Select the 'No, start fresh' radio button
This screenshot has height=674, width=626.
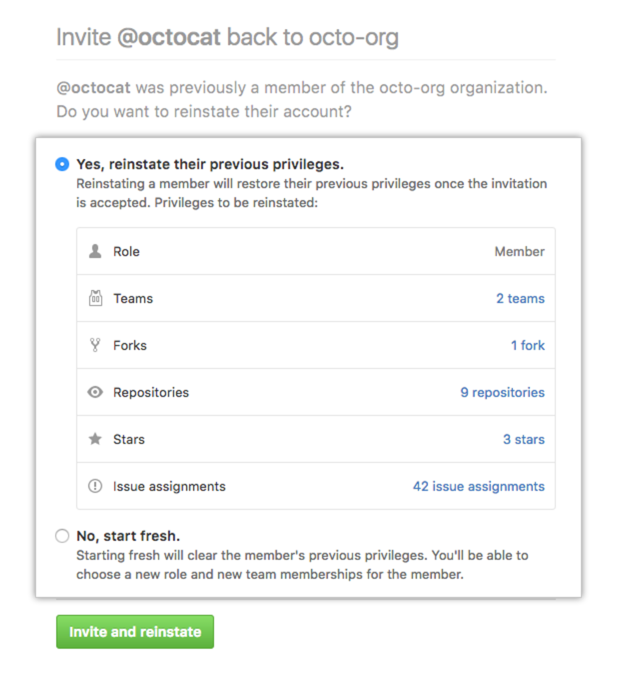tap(62, 536)
